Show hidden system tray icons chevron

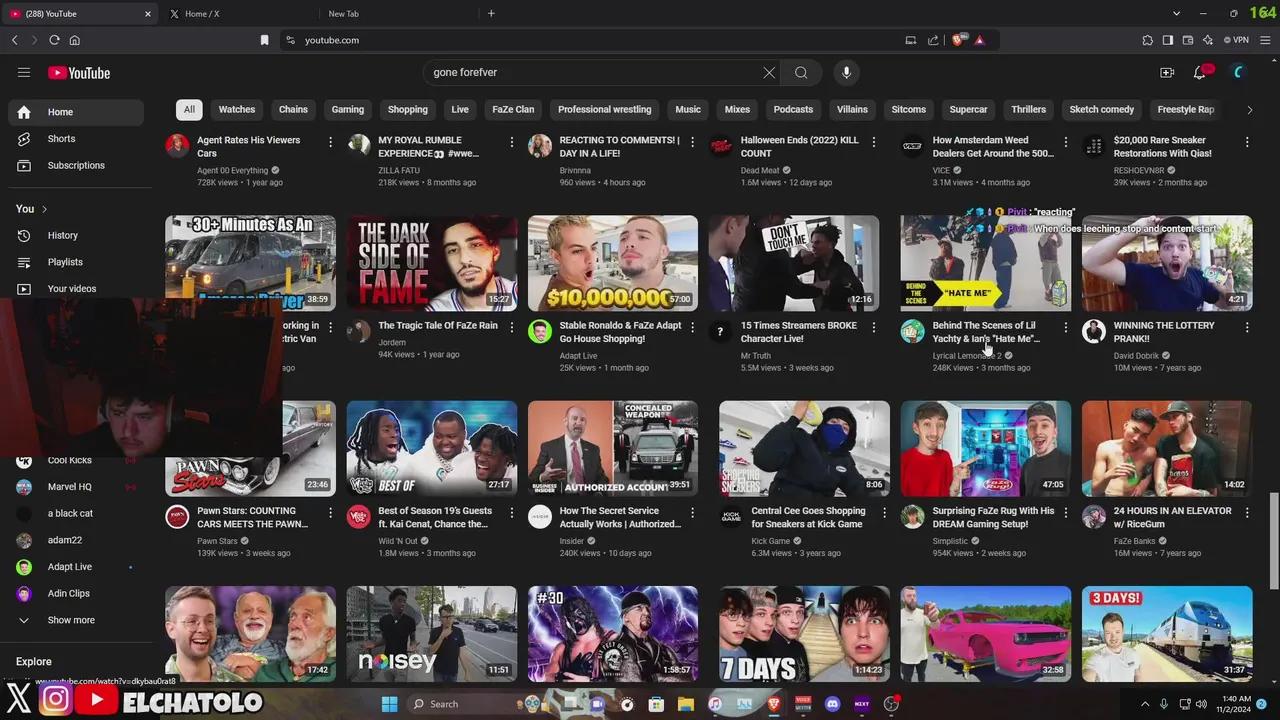(1145, 704)
